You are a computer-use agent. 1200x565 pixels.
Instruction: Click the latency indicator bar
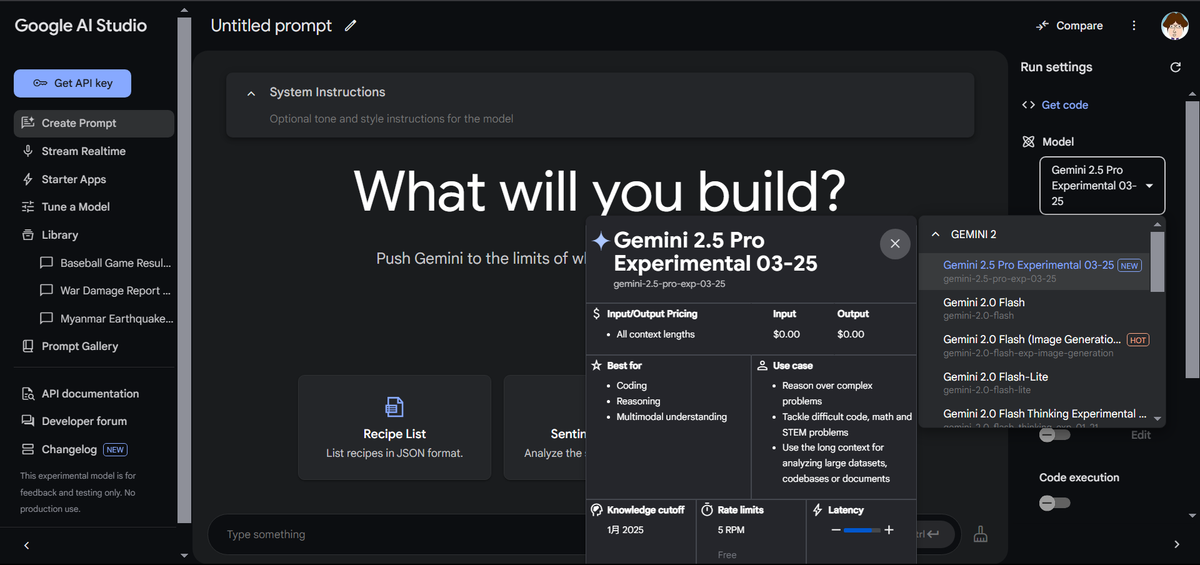coord(861,530)
